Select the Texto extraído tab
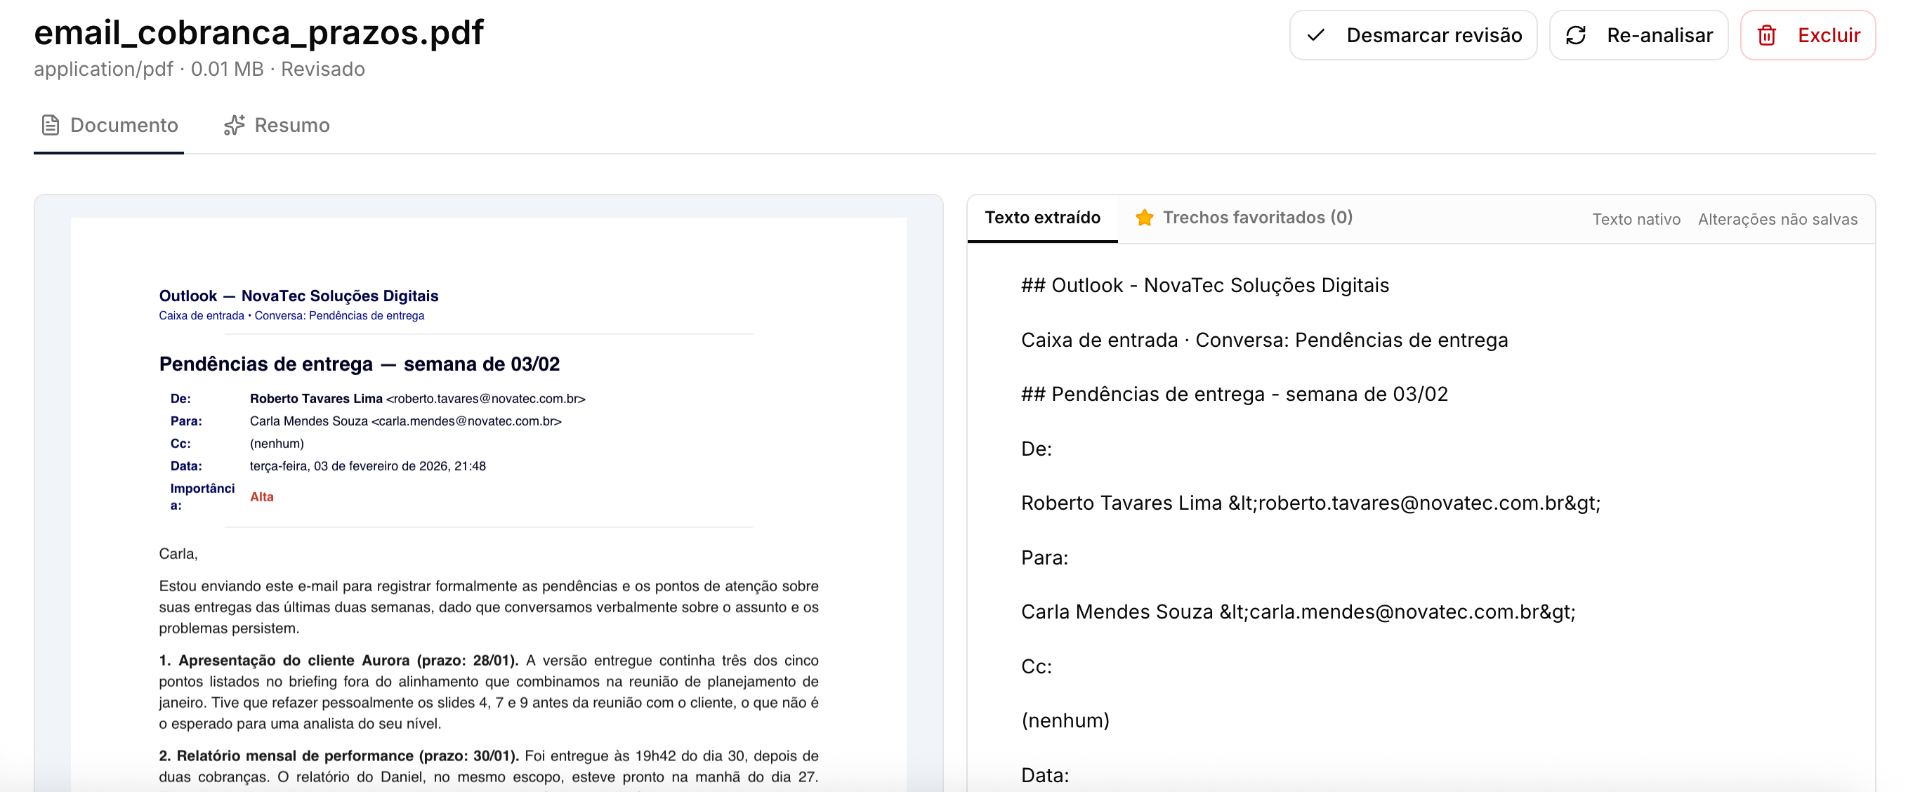Image resolution: width=1920 pixels, height=792 pixels. pos(1042,217)
